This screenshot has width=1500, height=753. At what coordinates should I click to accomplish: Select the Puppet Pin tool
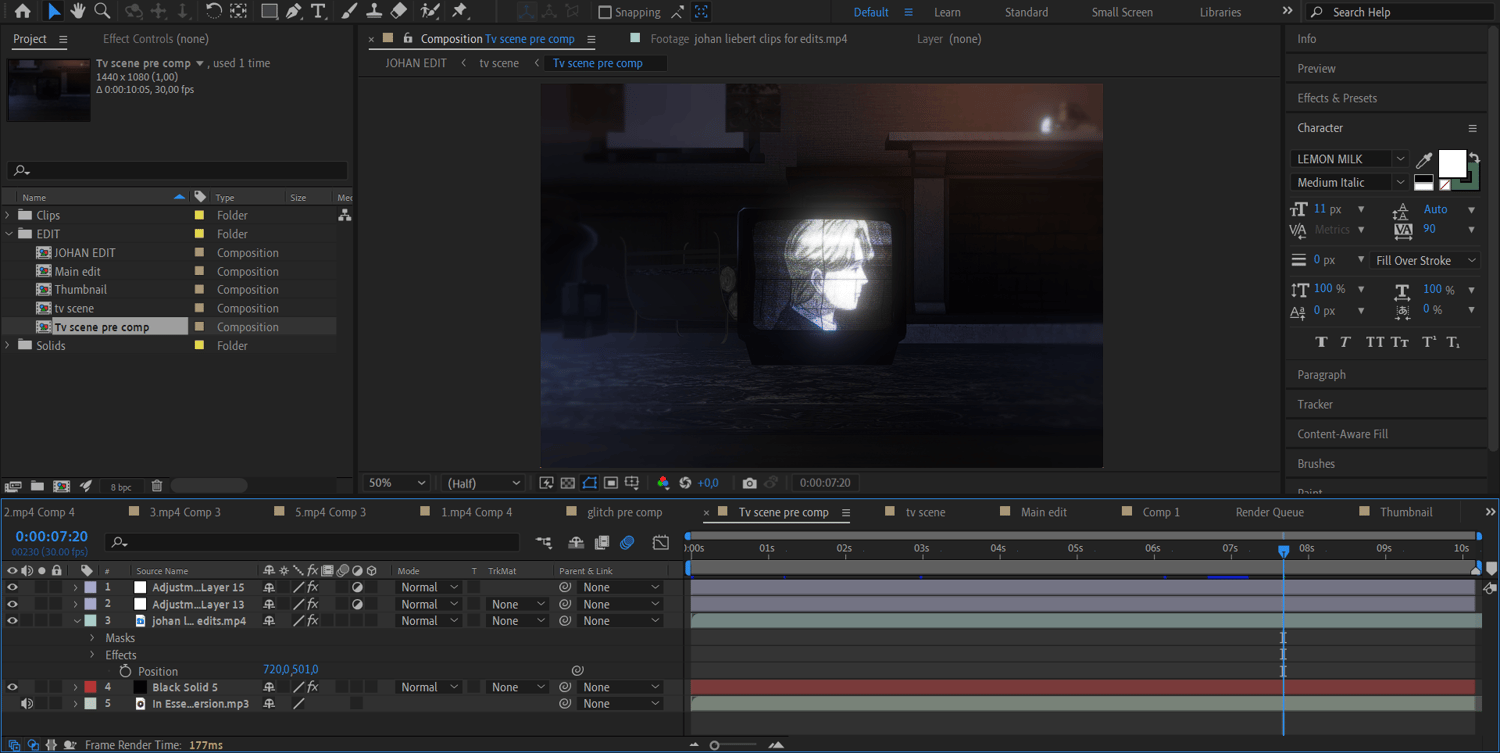(460, 11)
